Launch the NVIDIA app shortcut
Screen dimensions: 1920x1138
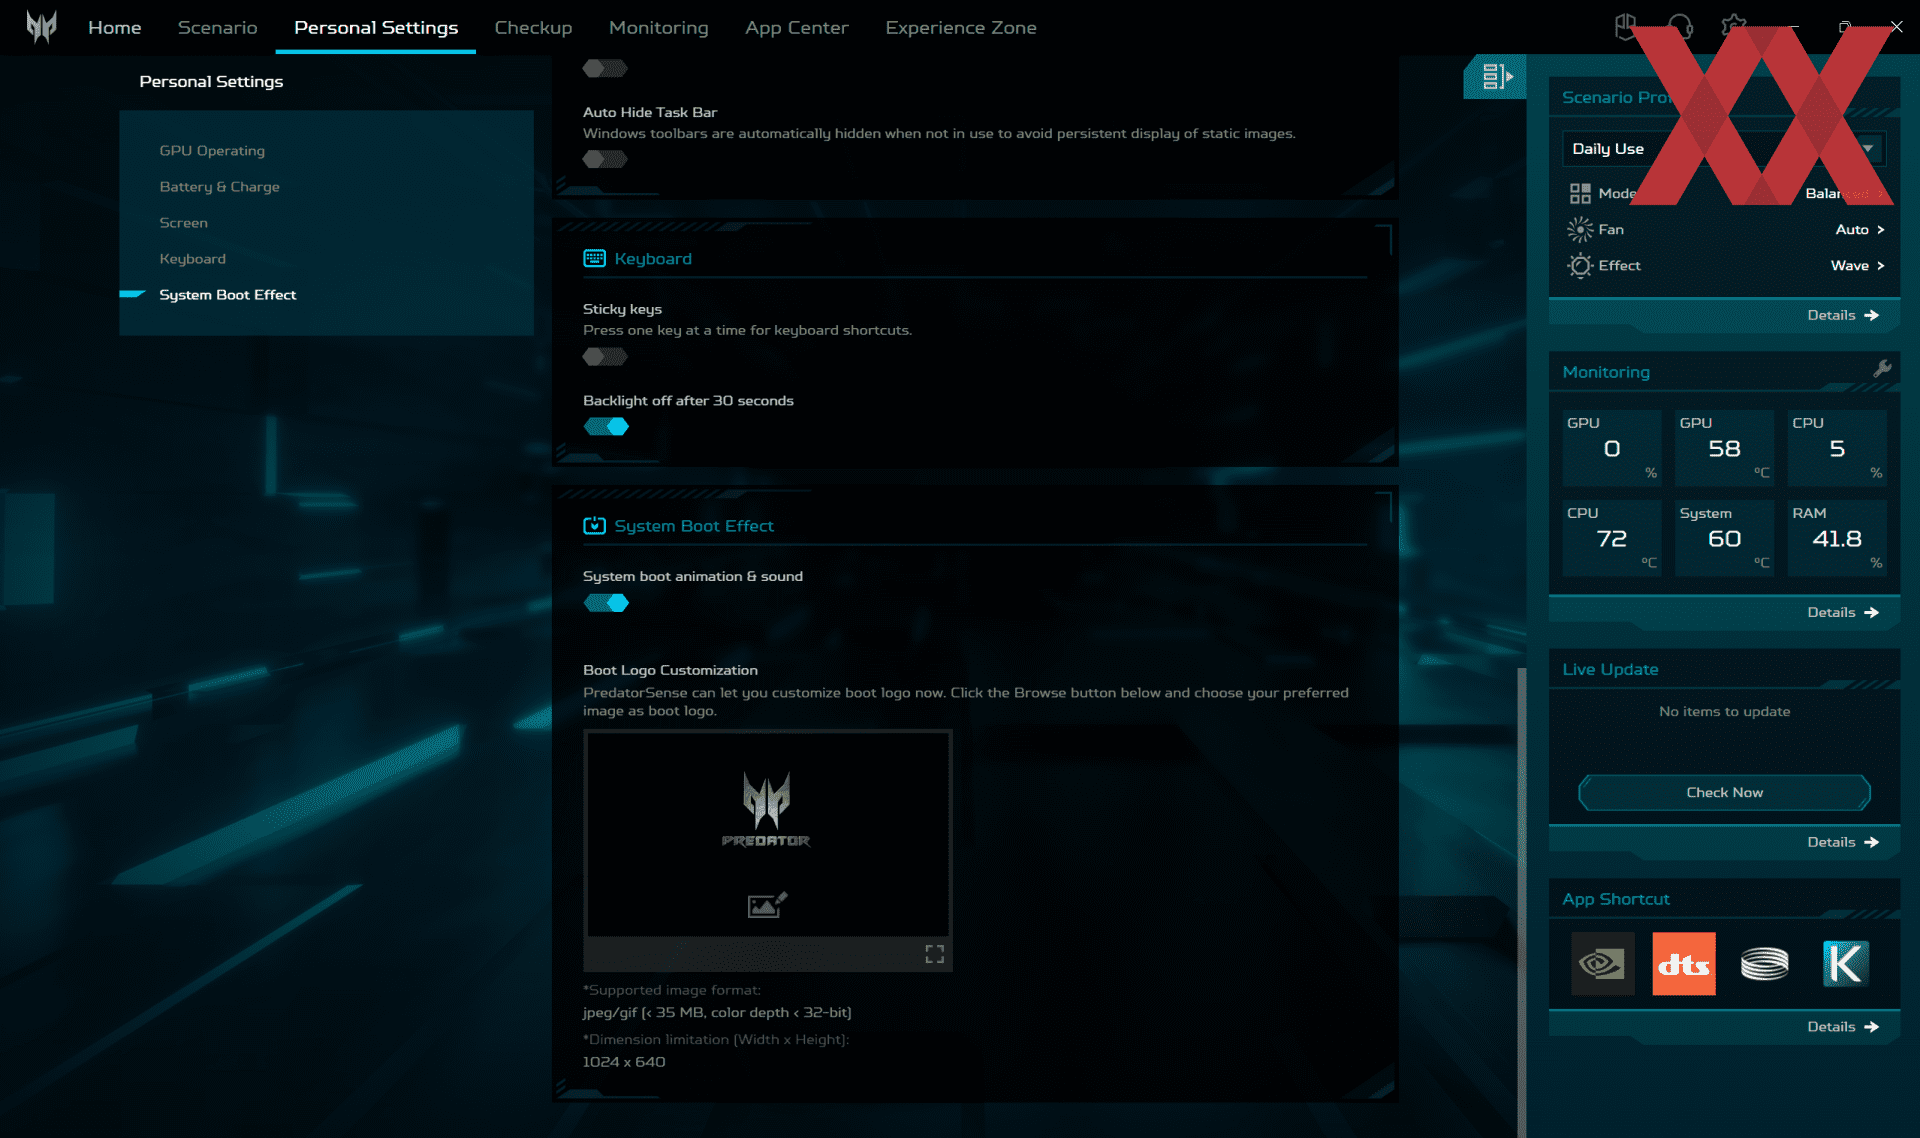[1602, 964]
